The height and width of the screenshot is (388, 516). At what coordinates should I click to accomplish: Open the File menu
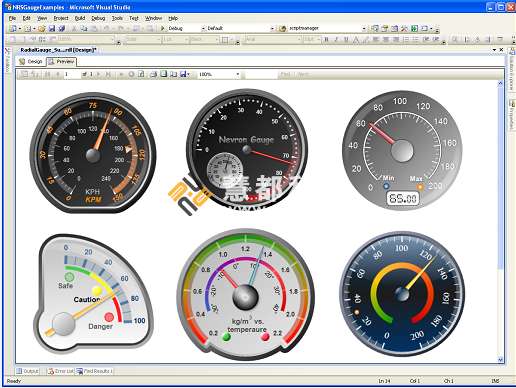(12, 18)
